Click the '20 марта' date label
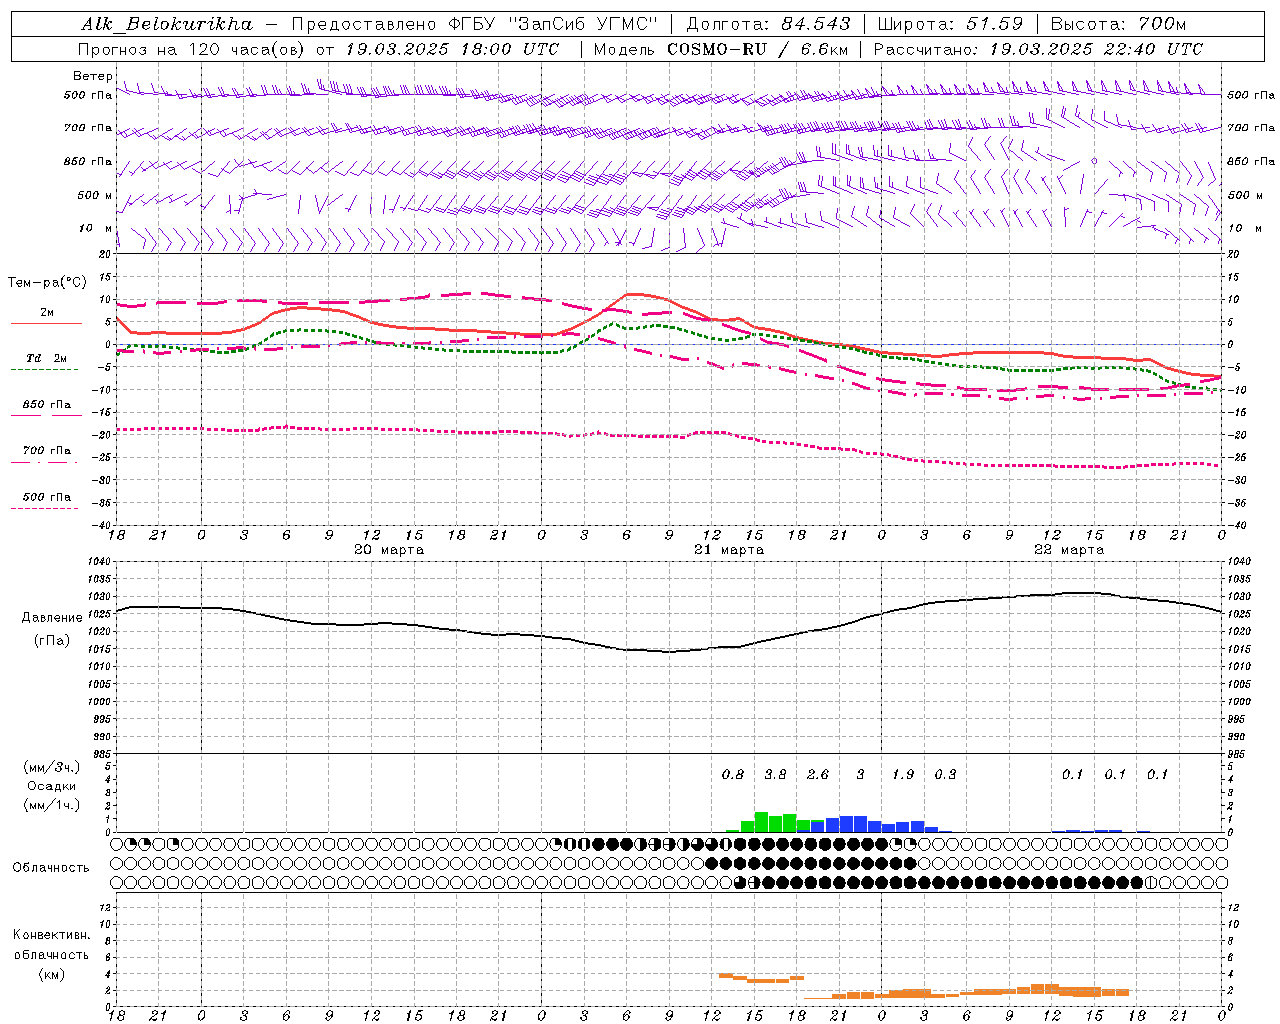 pyautogui.click(x=389, y=550)
